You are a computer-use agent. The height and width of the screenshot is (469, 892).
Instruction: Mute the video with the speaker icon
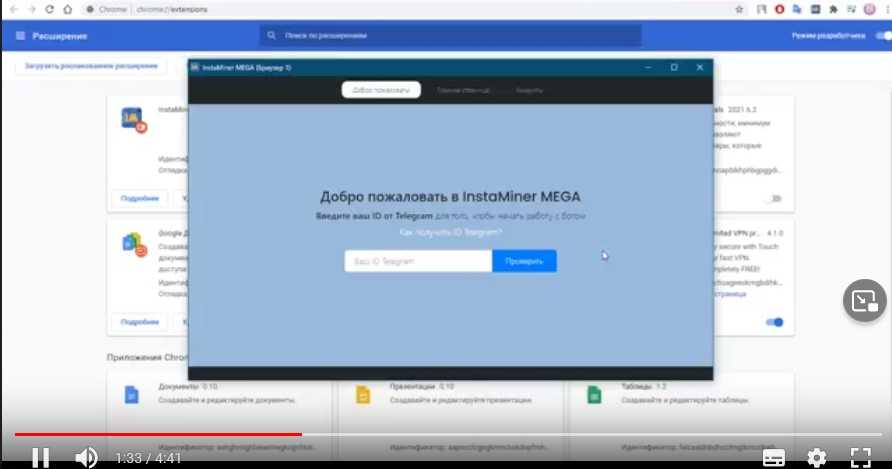[87, 457]
